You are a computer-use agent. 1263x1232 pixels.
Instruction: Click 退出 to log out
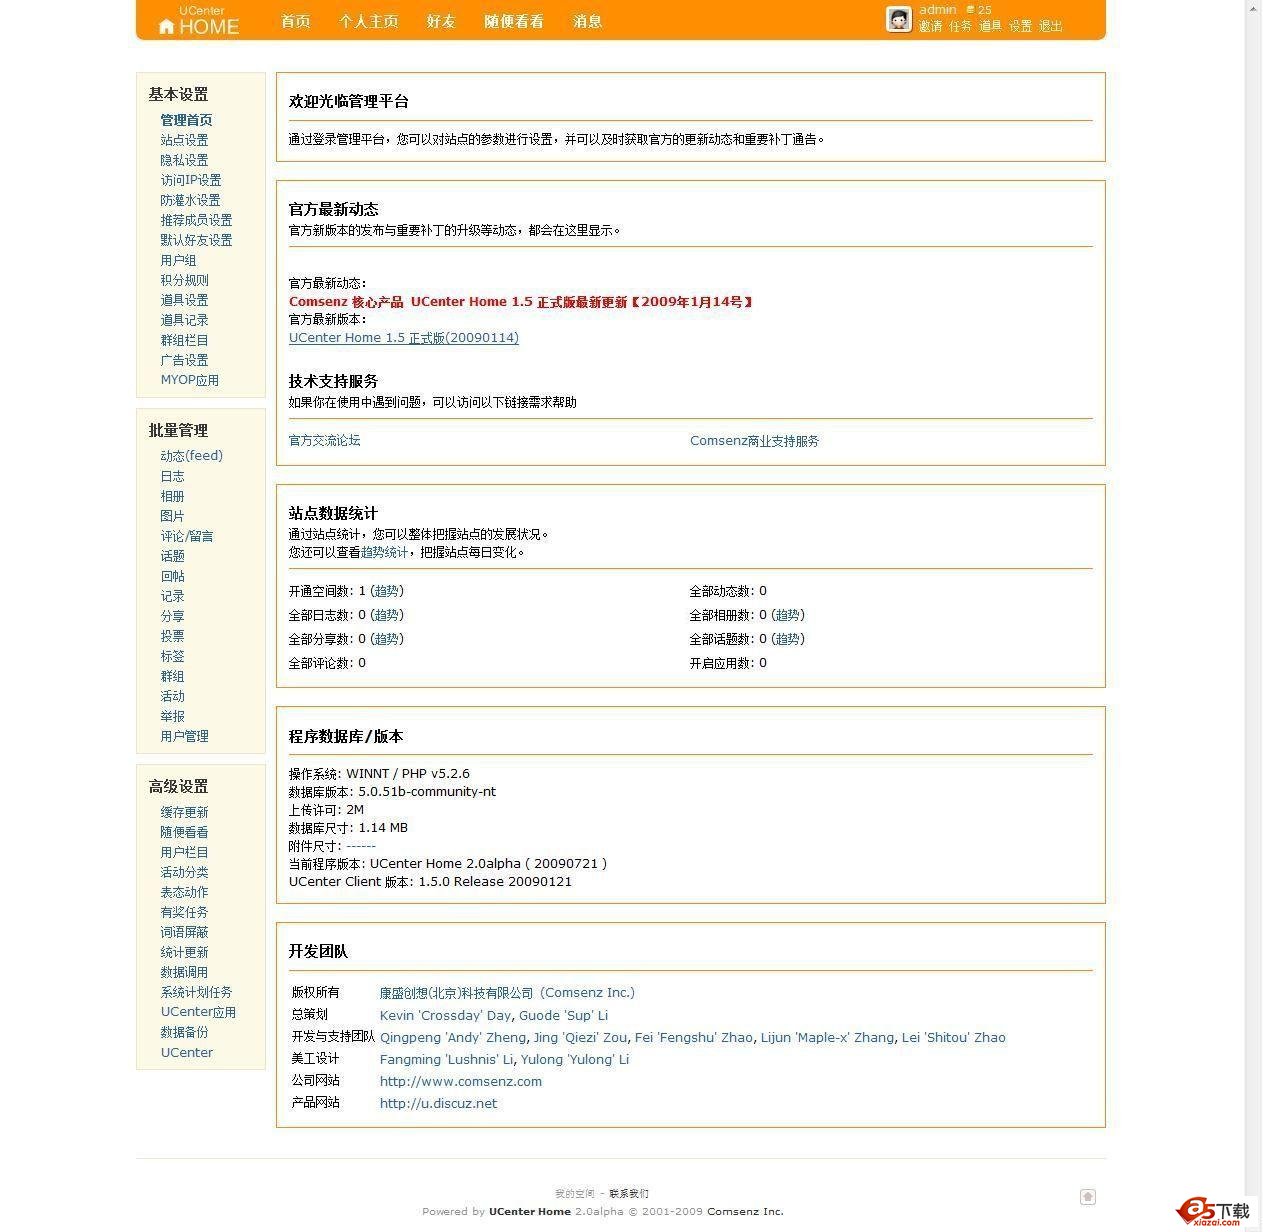(x=1050, y=26)
